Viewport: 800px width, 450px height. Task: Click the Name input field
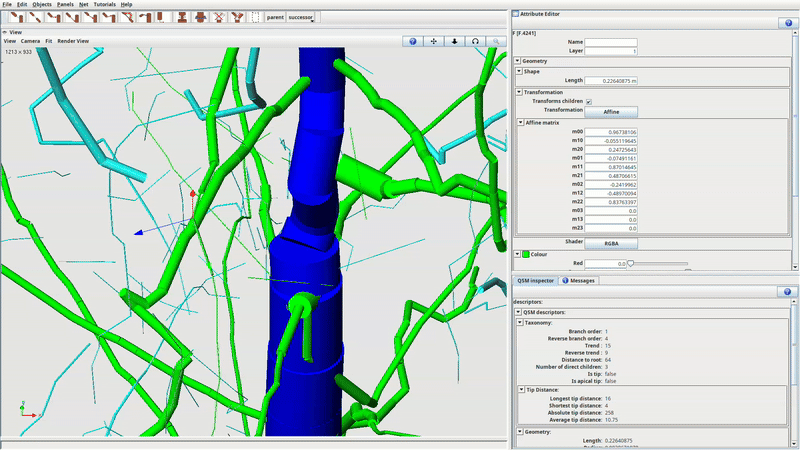[x=611, y=42]
